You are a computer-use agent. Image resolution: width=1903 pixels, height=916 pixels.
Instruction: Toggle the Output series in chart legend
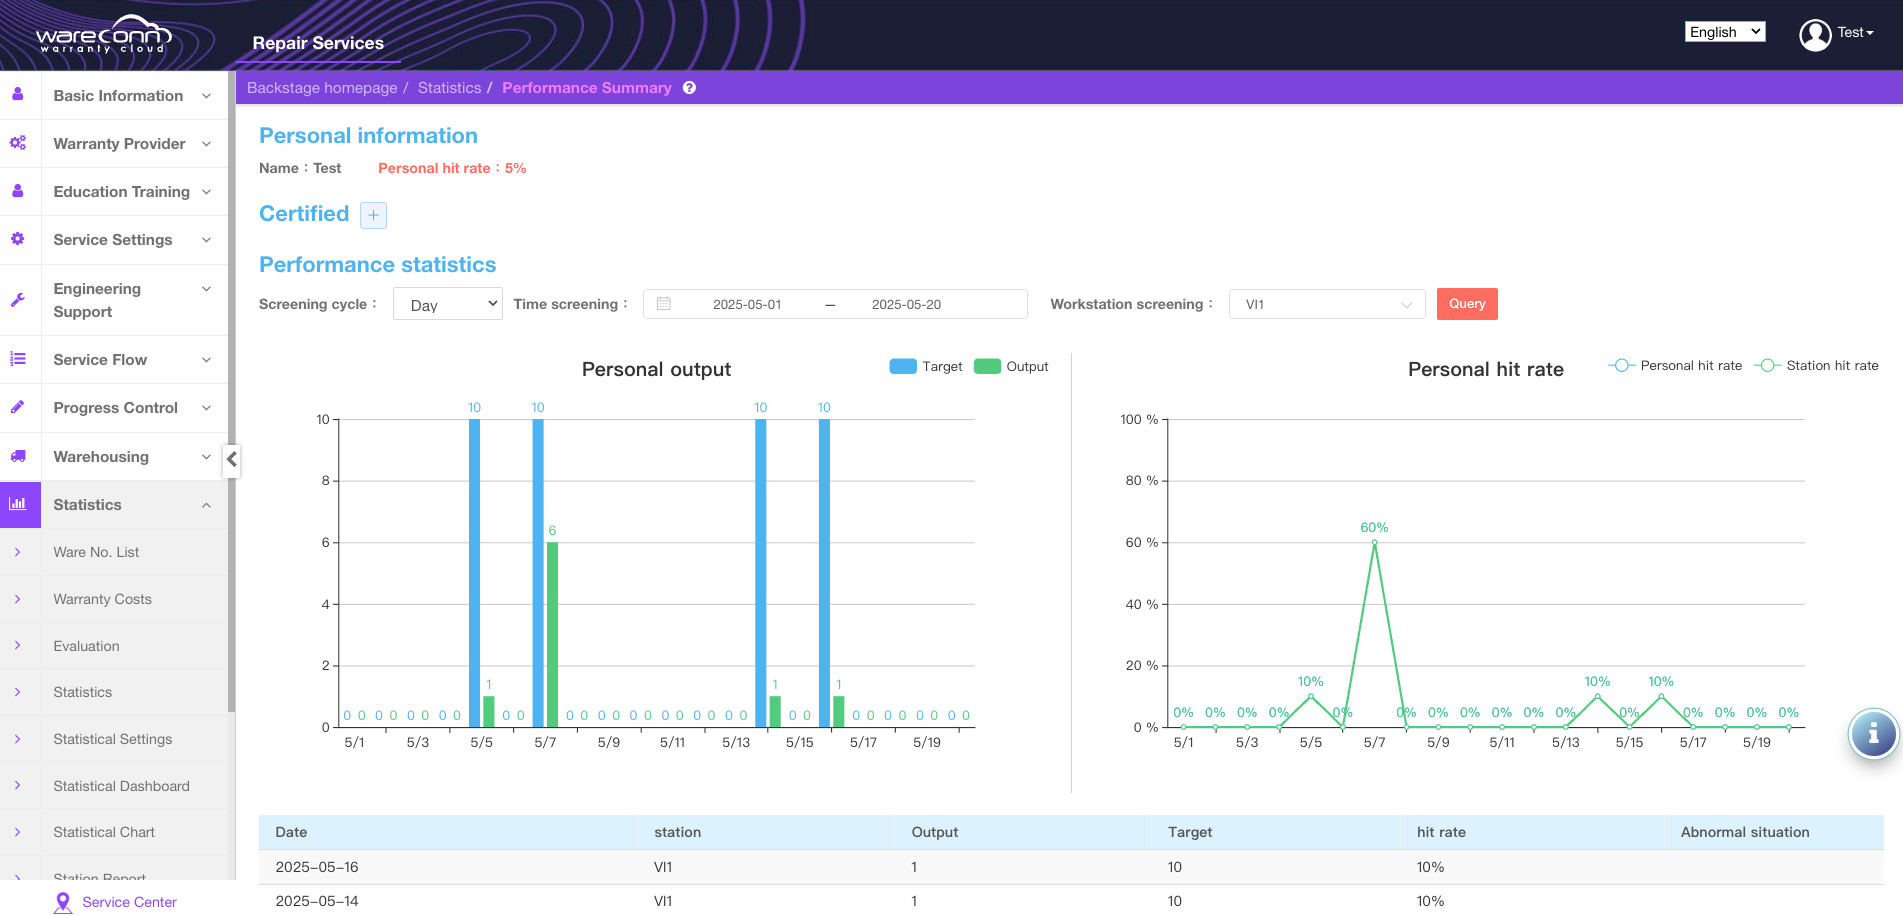coord(1011,367)
